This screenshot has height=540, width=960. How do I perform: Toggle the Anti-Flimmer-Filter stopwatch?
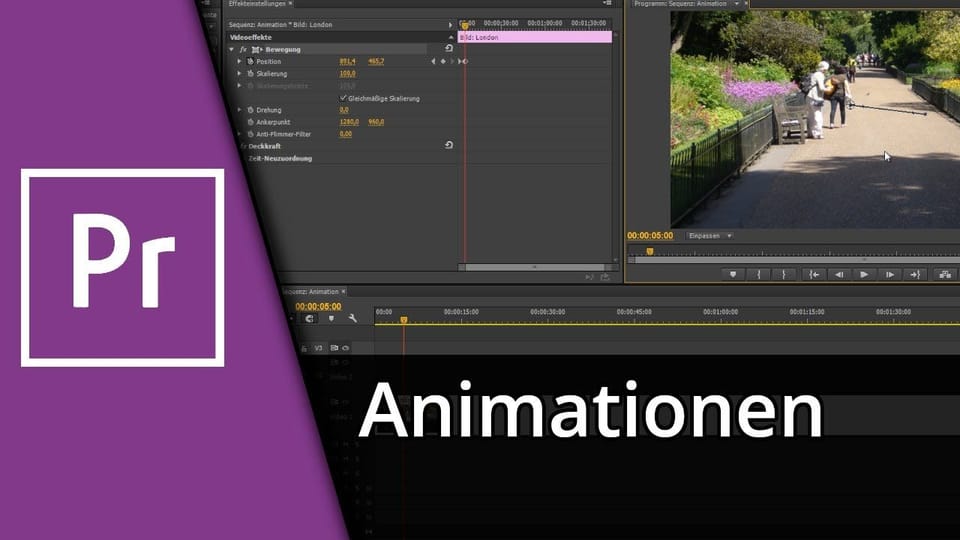click(x=250, y=133)
